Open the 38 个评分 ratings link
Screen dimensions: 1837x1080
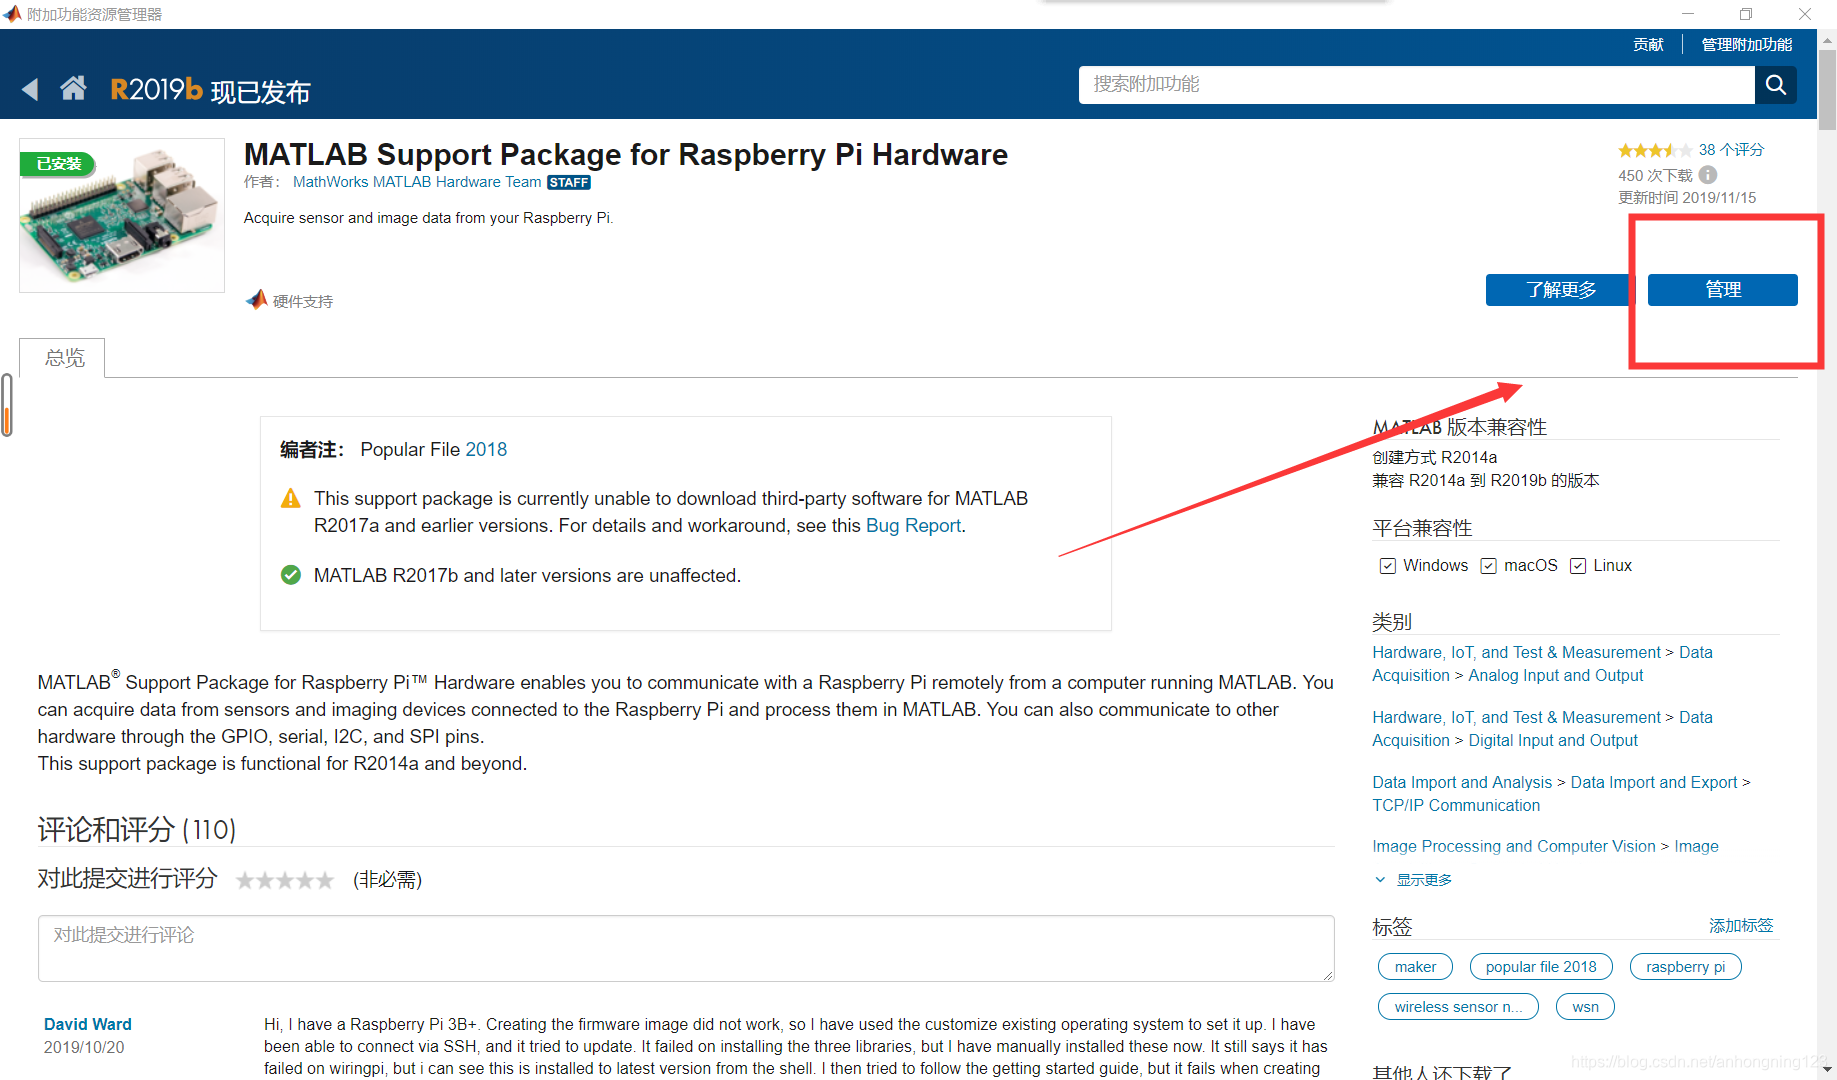pyautogui.click(x=1731, y=150)
